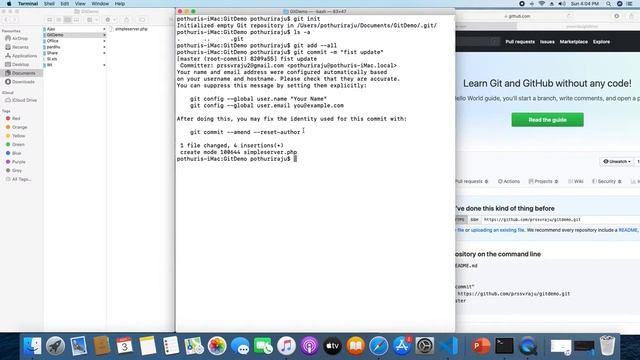
Task: Select Documents in Finder sidebar
Action: coord(21,73)
